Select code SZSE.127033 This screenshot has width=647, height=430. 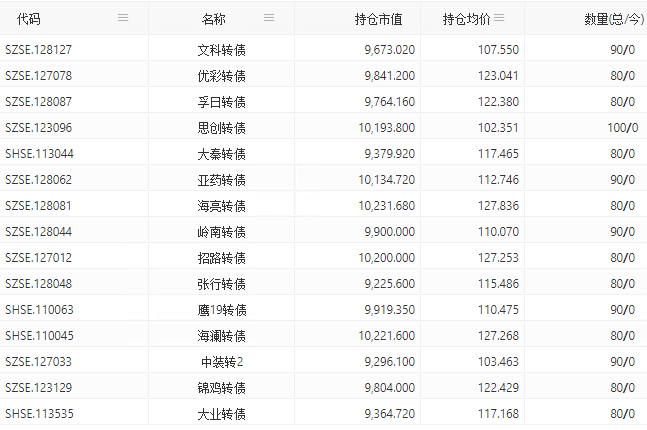tap(38, 361)
